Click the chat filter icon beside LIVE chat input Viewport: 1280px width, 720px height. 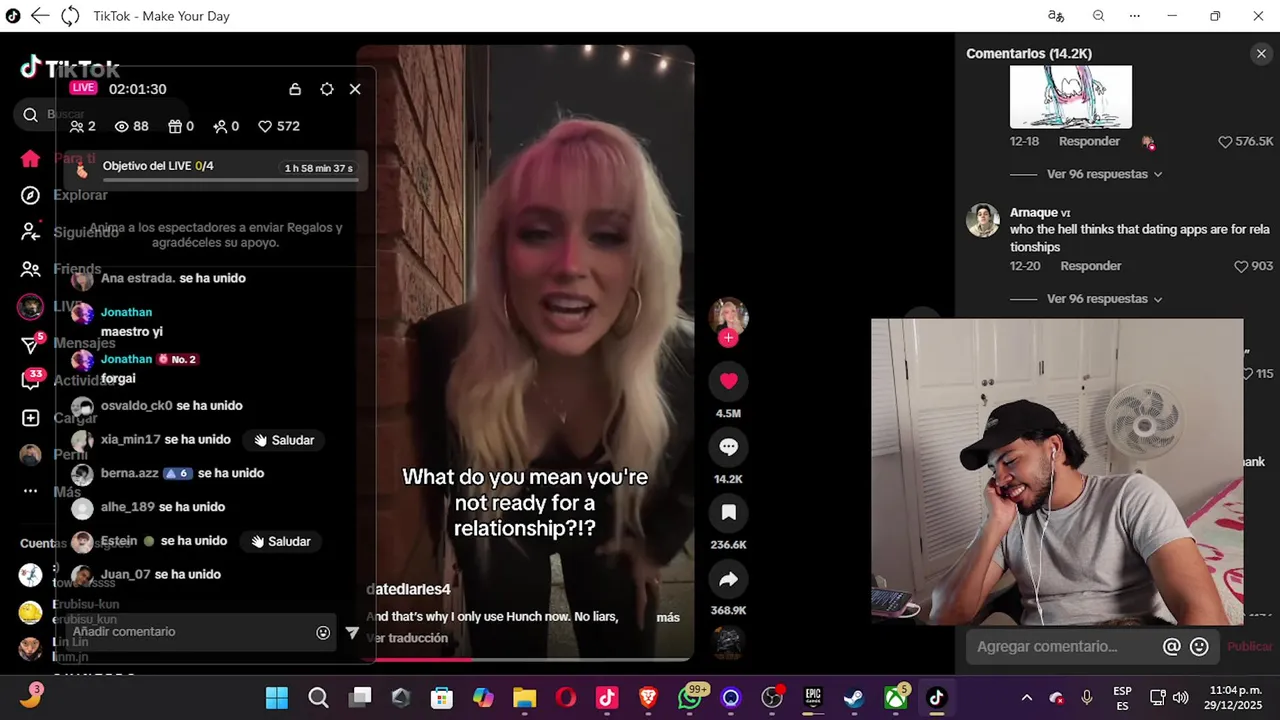pyautogui.click(x=352, y=632)
